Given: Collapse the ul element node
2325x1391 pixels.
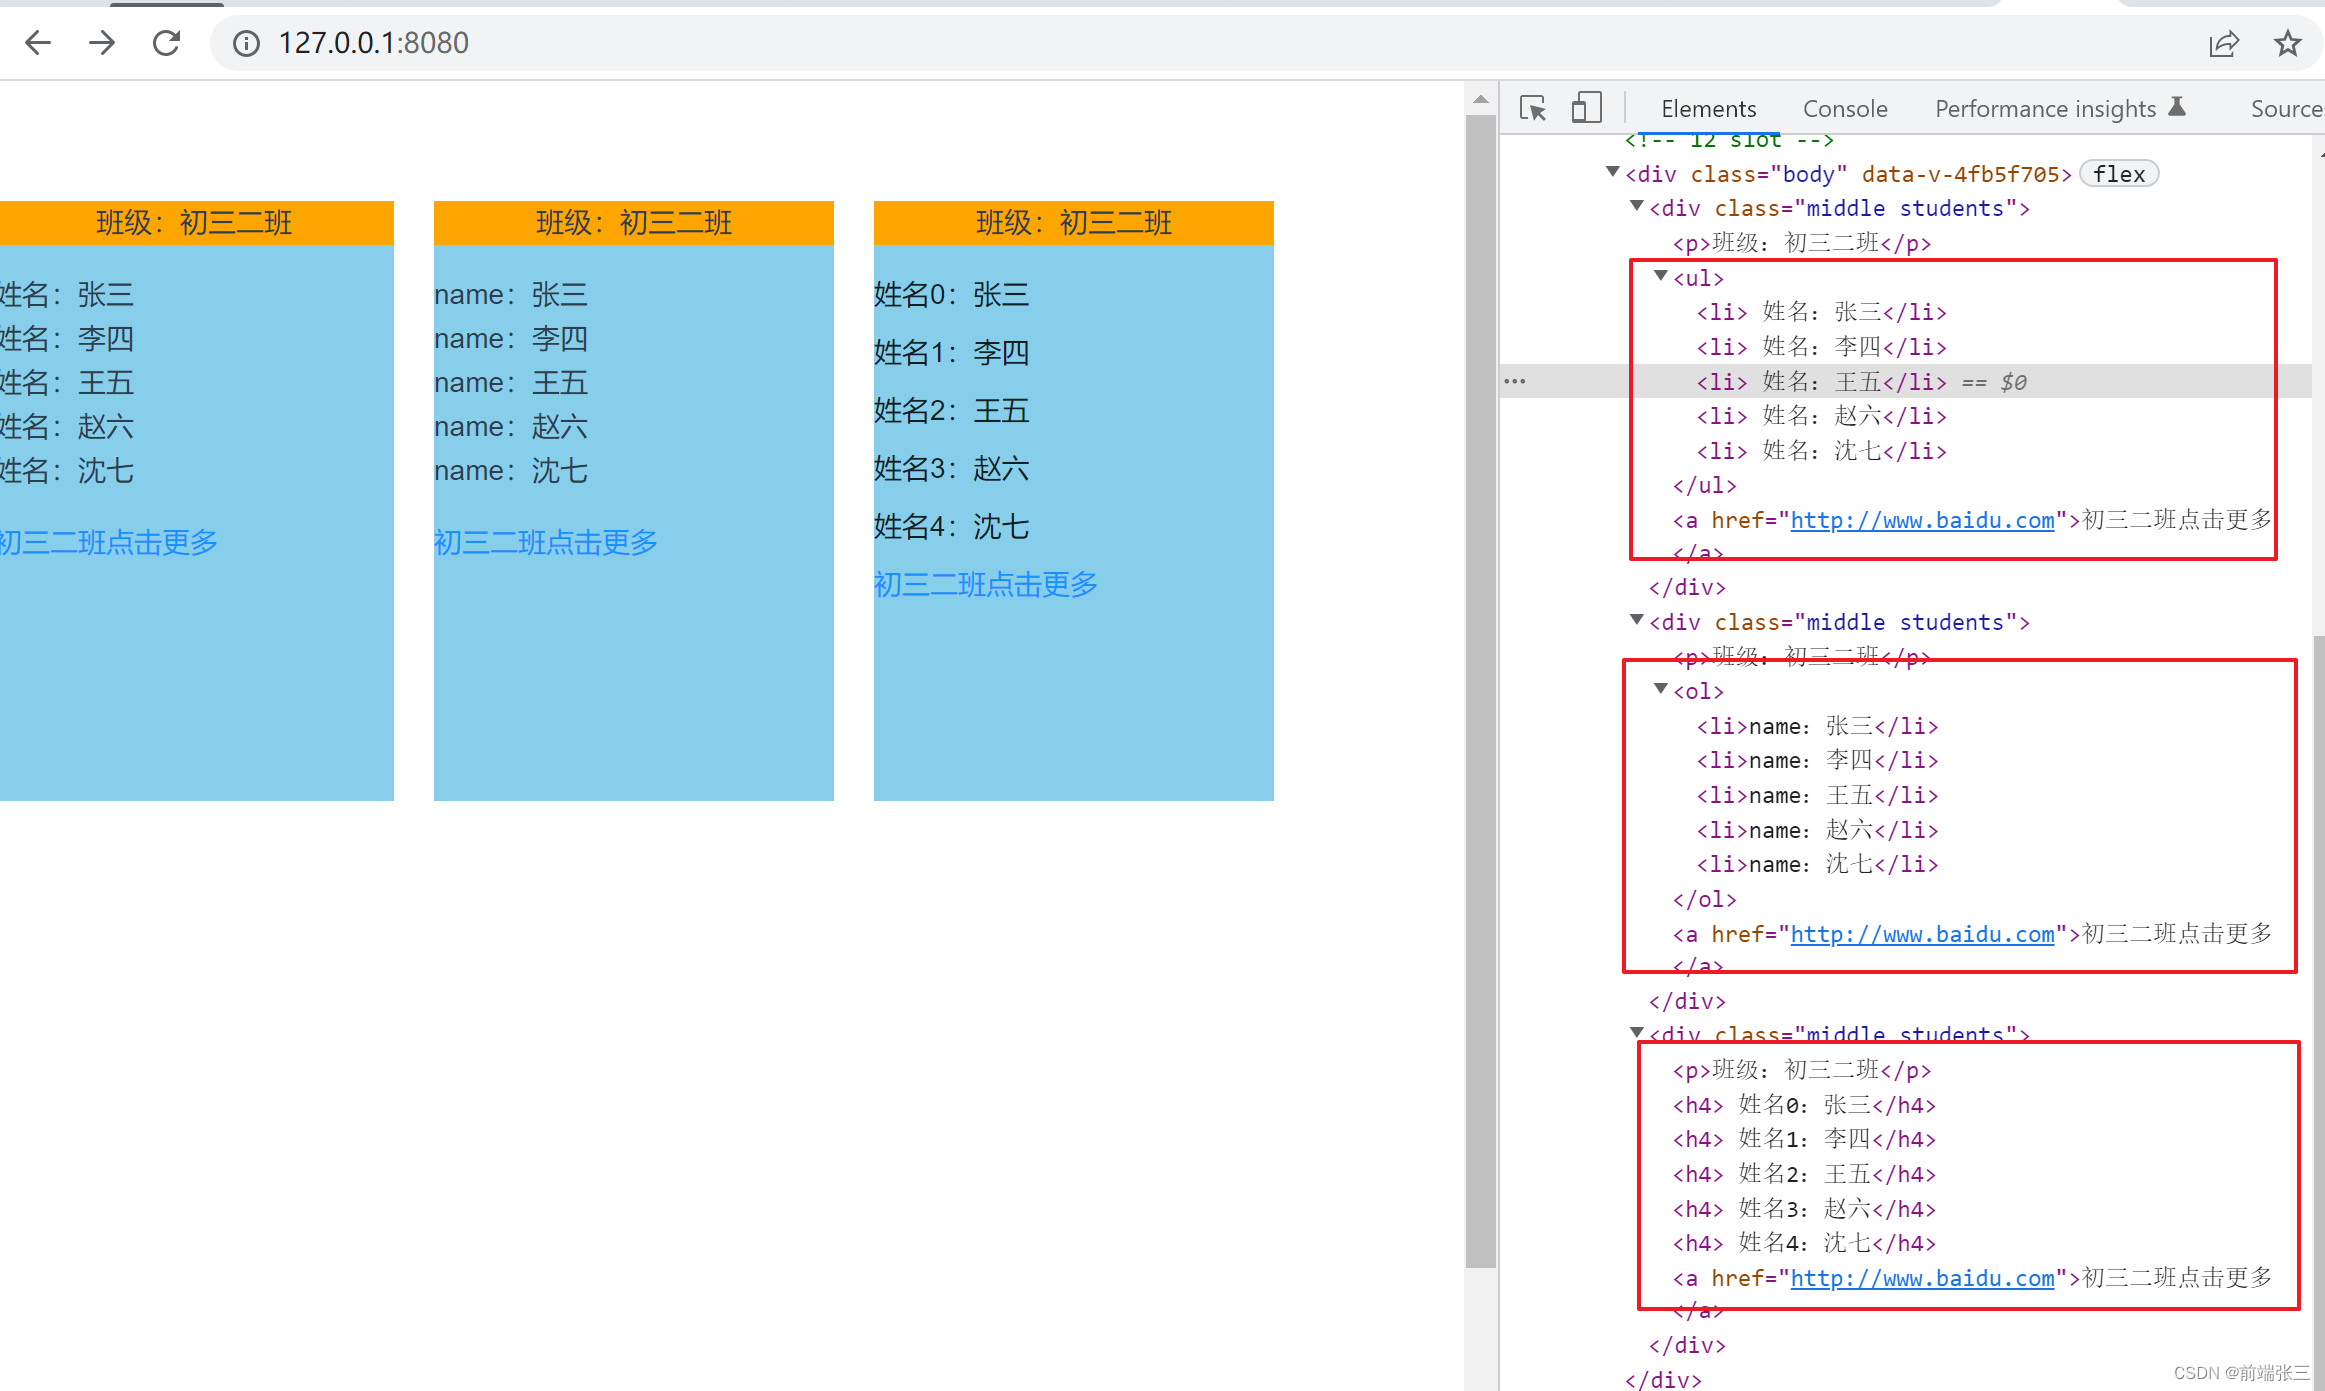Looking at the screenshot, I should click(1660, 276).
